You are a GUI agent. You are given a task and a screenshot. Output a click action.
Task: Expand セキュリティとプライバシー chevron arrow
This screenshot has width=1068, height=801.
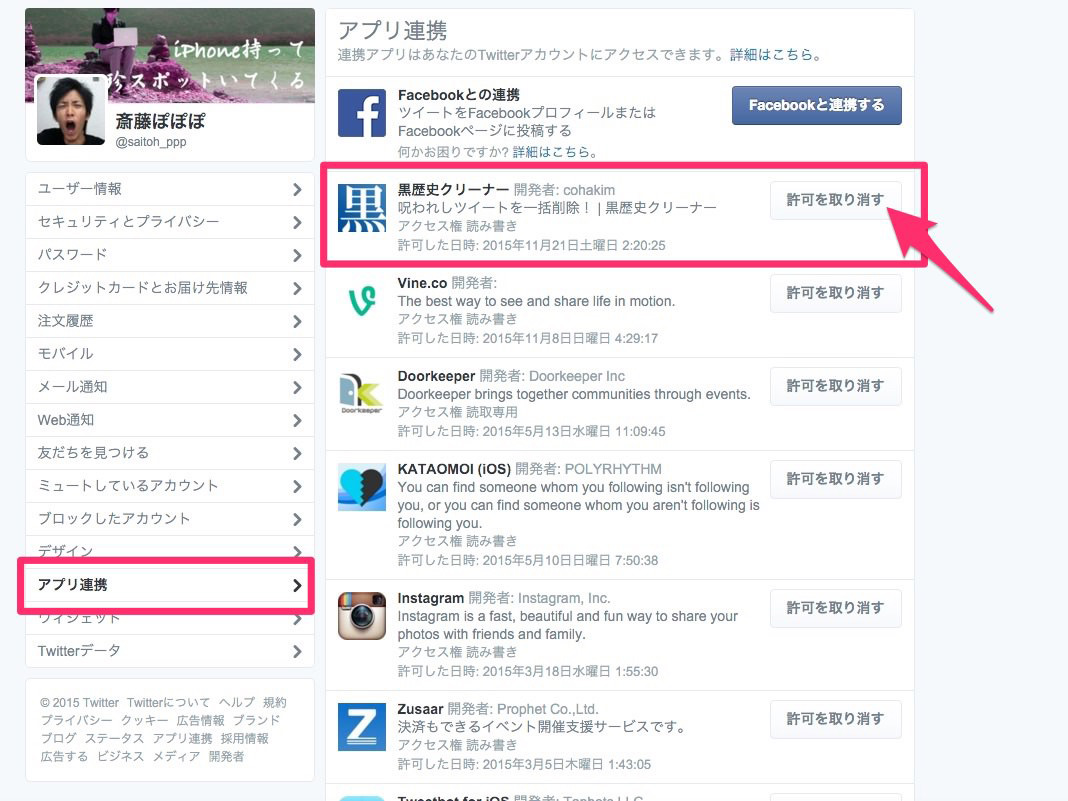click(x=297, y=222)
